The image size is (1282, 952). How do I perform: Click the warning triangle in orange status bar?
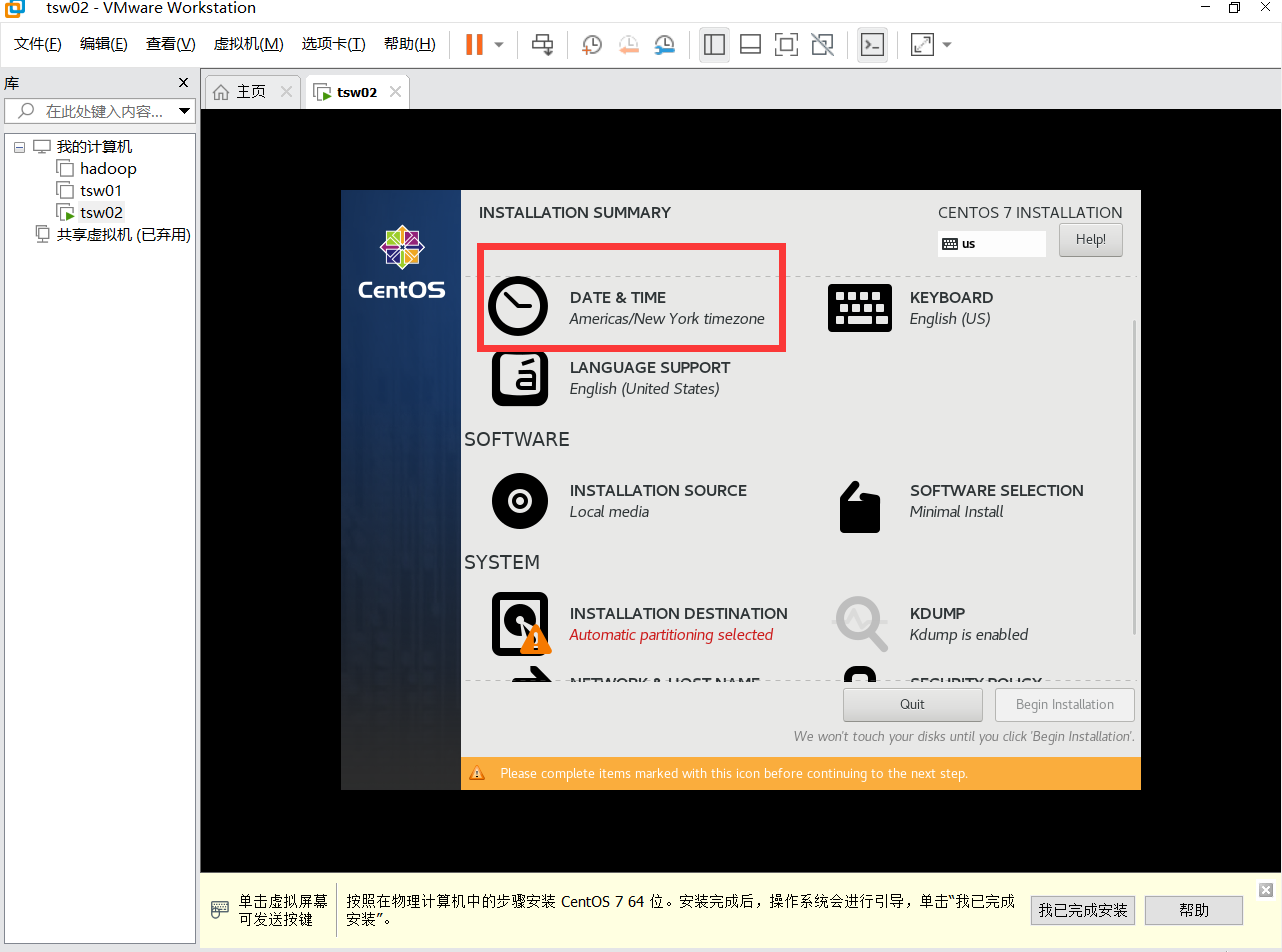coord(477,773)
